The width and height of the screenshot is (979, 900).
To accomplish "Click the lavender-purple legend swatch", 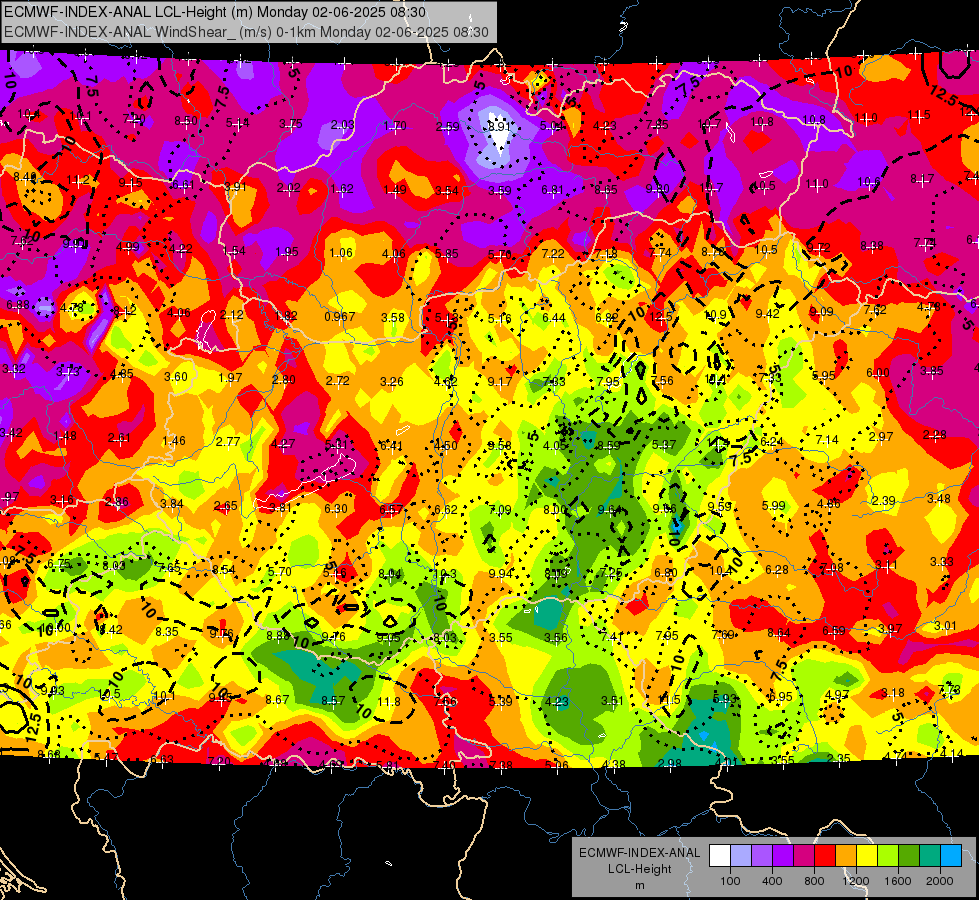I will 762,856.
